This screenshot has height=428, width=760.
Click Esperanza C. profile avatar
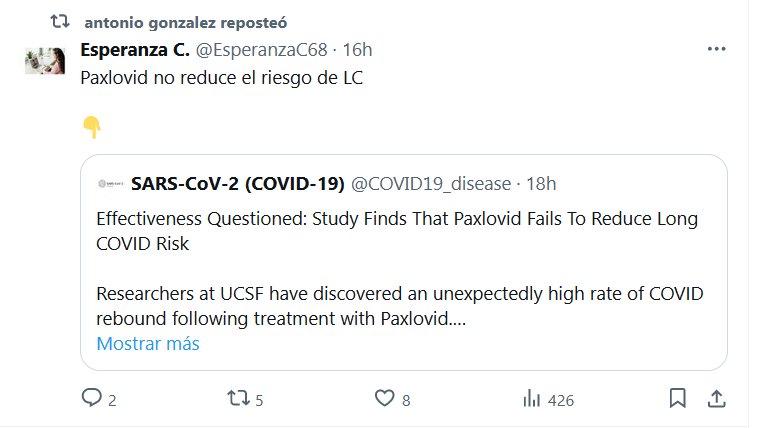(x=44, y=61)
